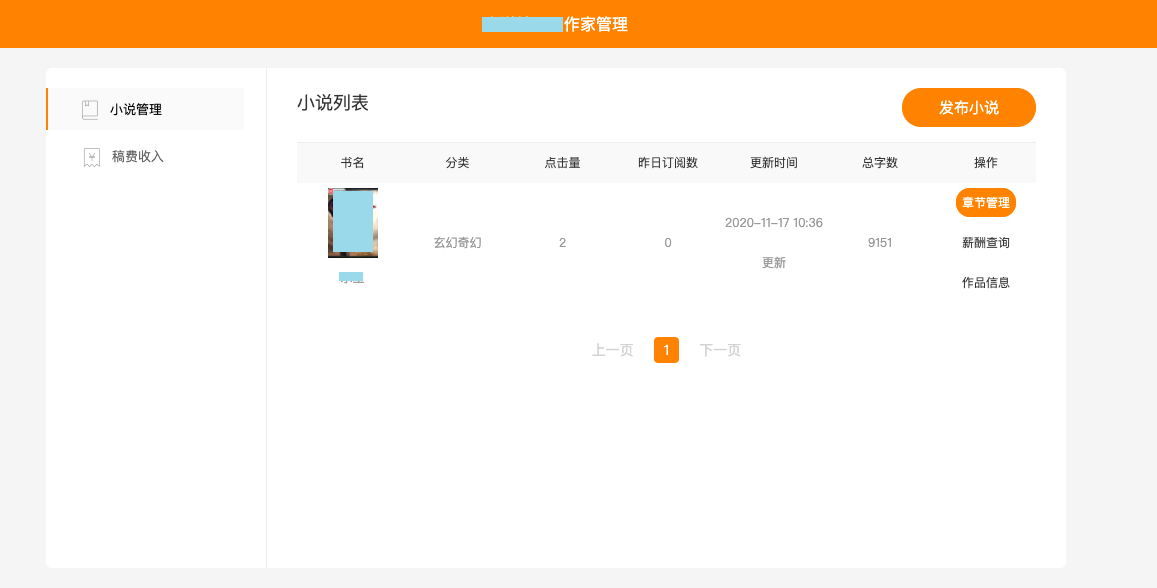Open the 小说管理 sidebar menu item
The height and width of the screenshot is (588, 1157).
(135, 110)
